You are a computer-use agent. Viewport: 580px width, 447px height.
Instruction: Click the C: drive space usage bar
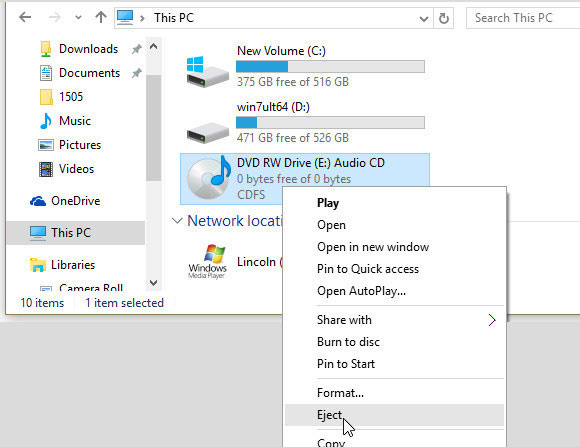click(x=330, y=67)
